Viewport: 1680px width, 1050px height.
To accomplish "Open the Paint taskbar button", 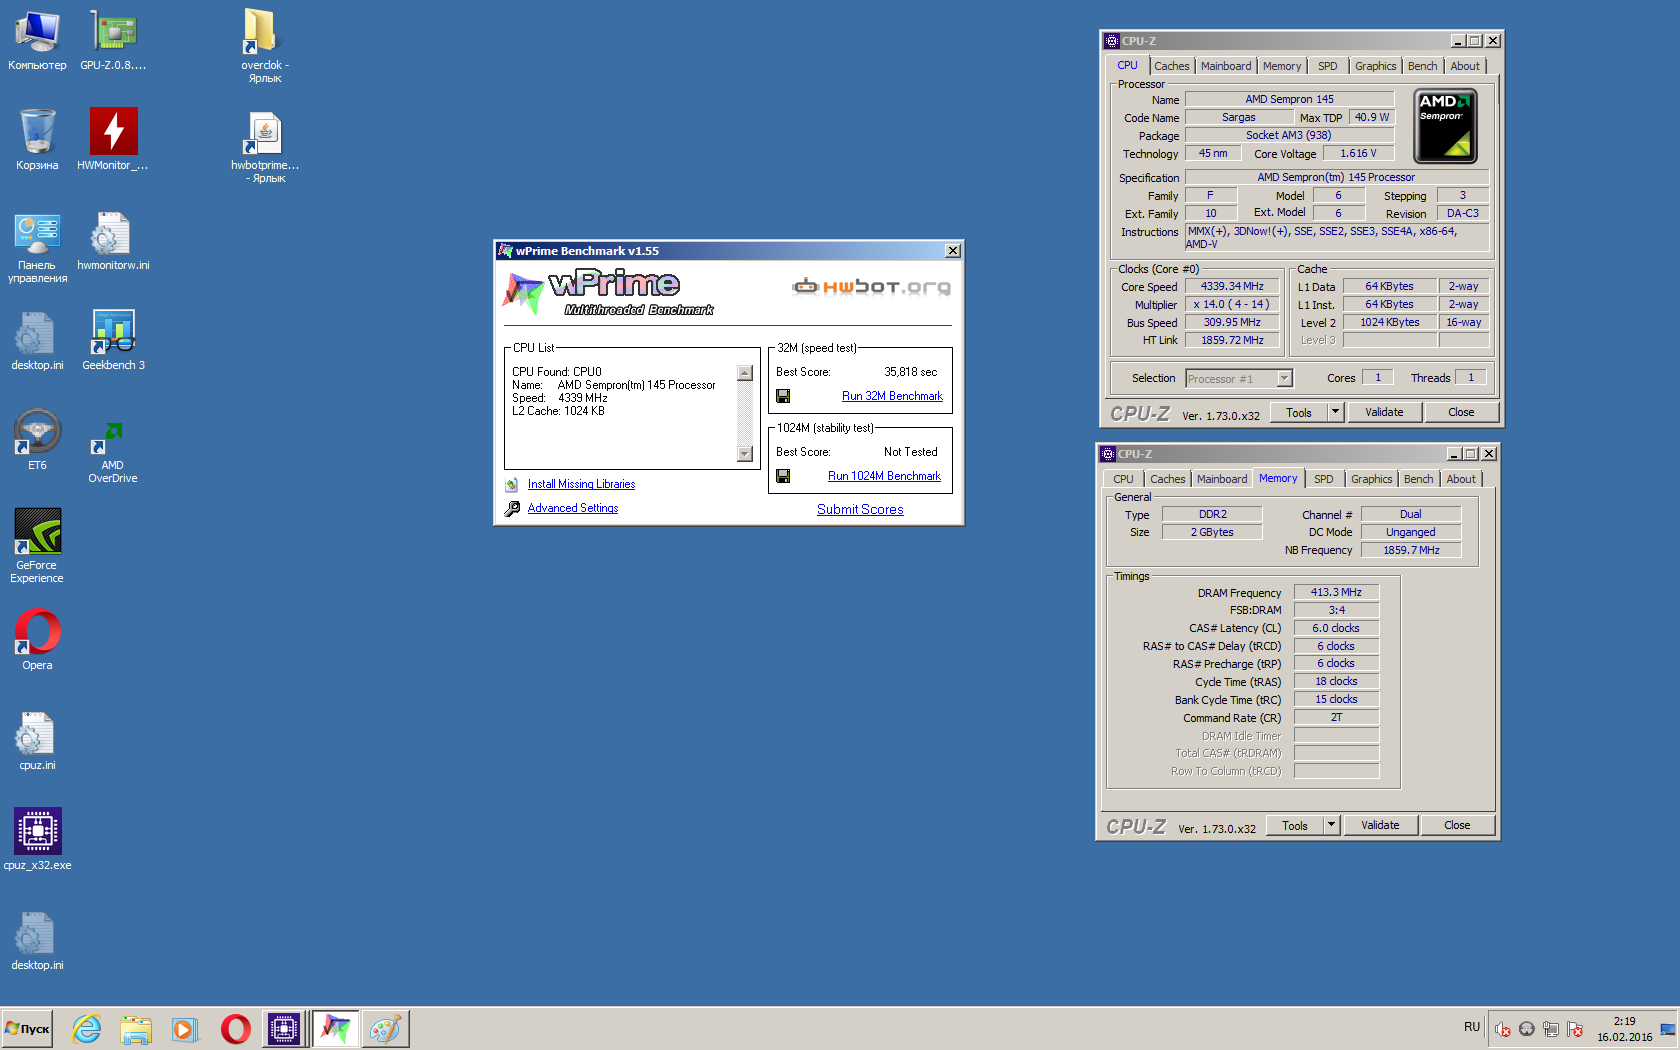I will [385, 1028].
